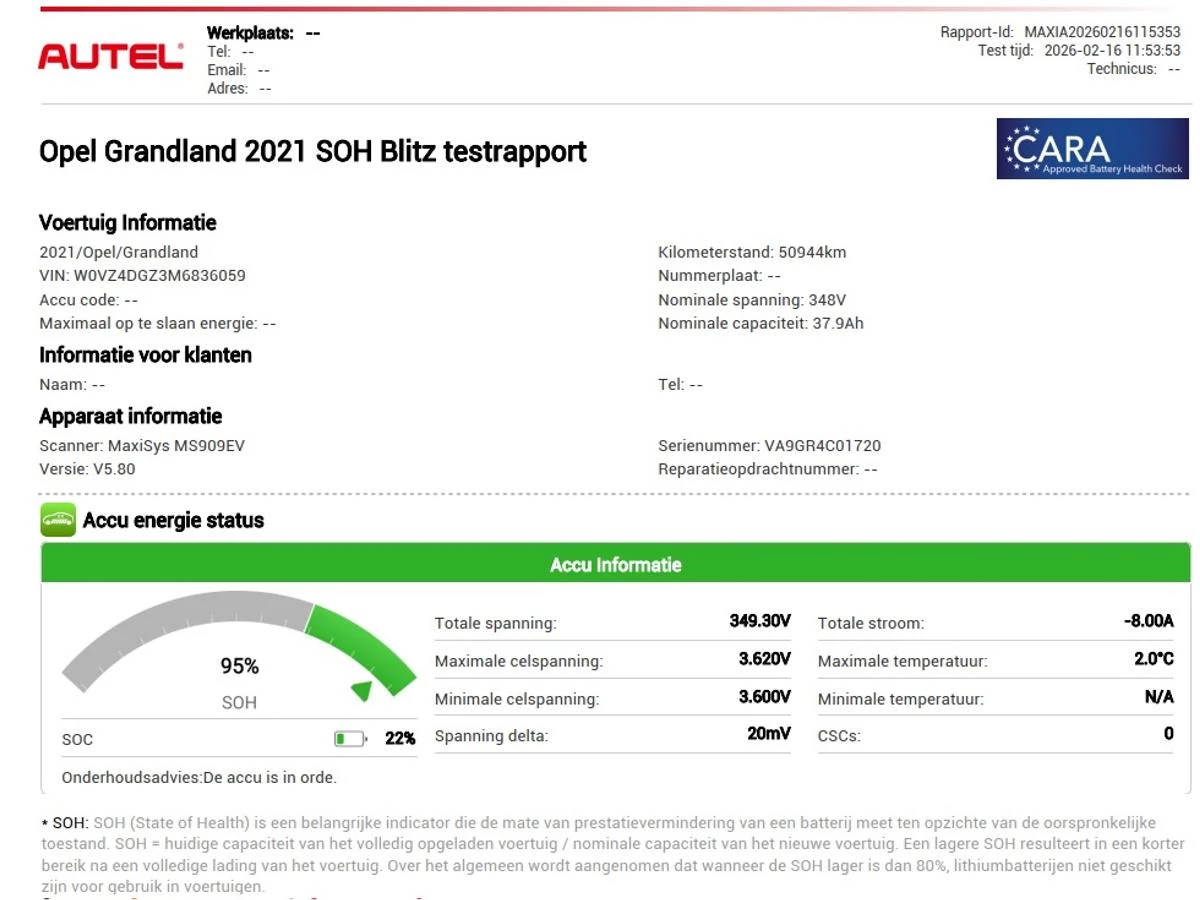The width and height of the screenshot is (1200, 900).
Task: Select the SOC 22% indicator
Action: coord(398,738)
